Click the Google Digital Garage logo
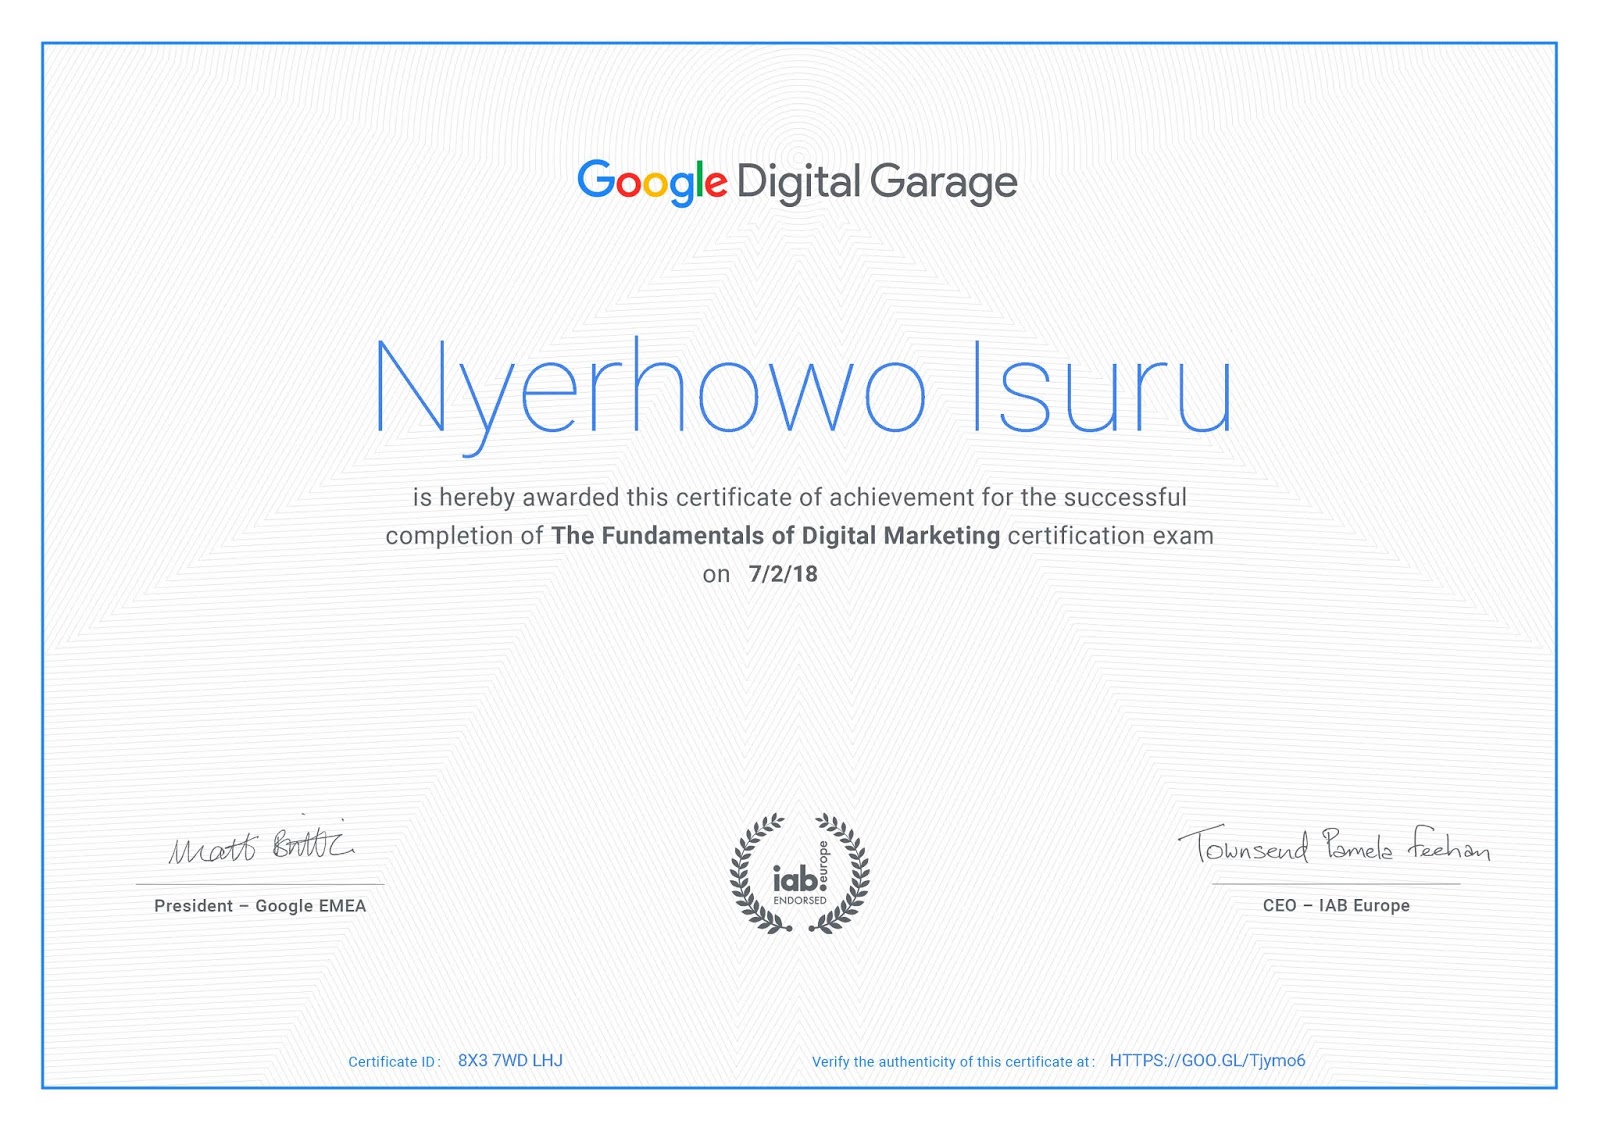This screenshot has height=1131, width=1600. pos(797,182)
